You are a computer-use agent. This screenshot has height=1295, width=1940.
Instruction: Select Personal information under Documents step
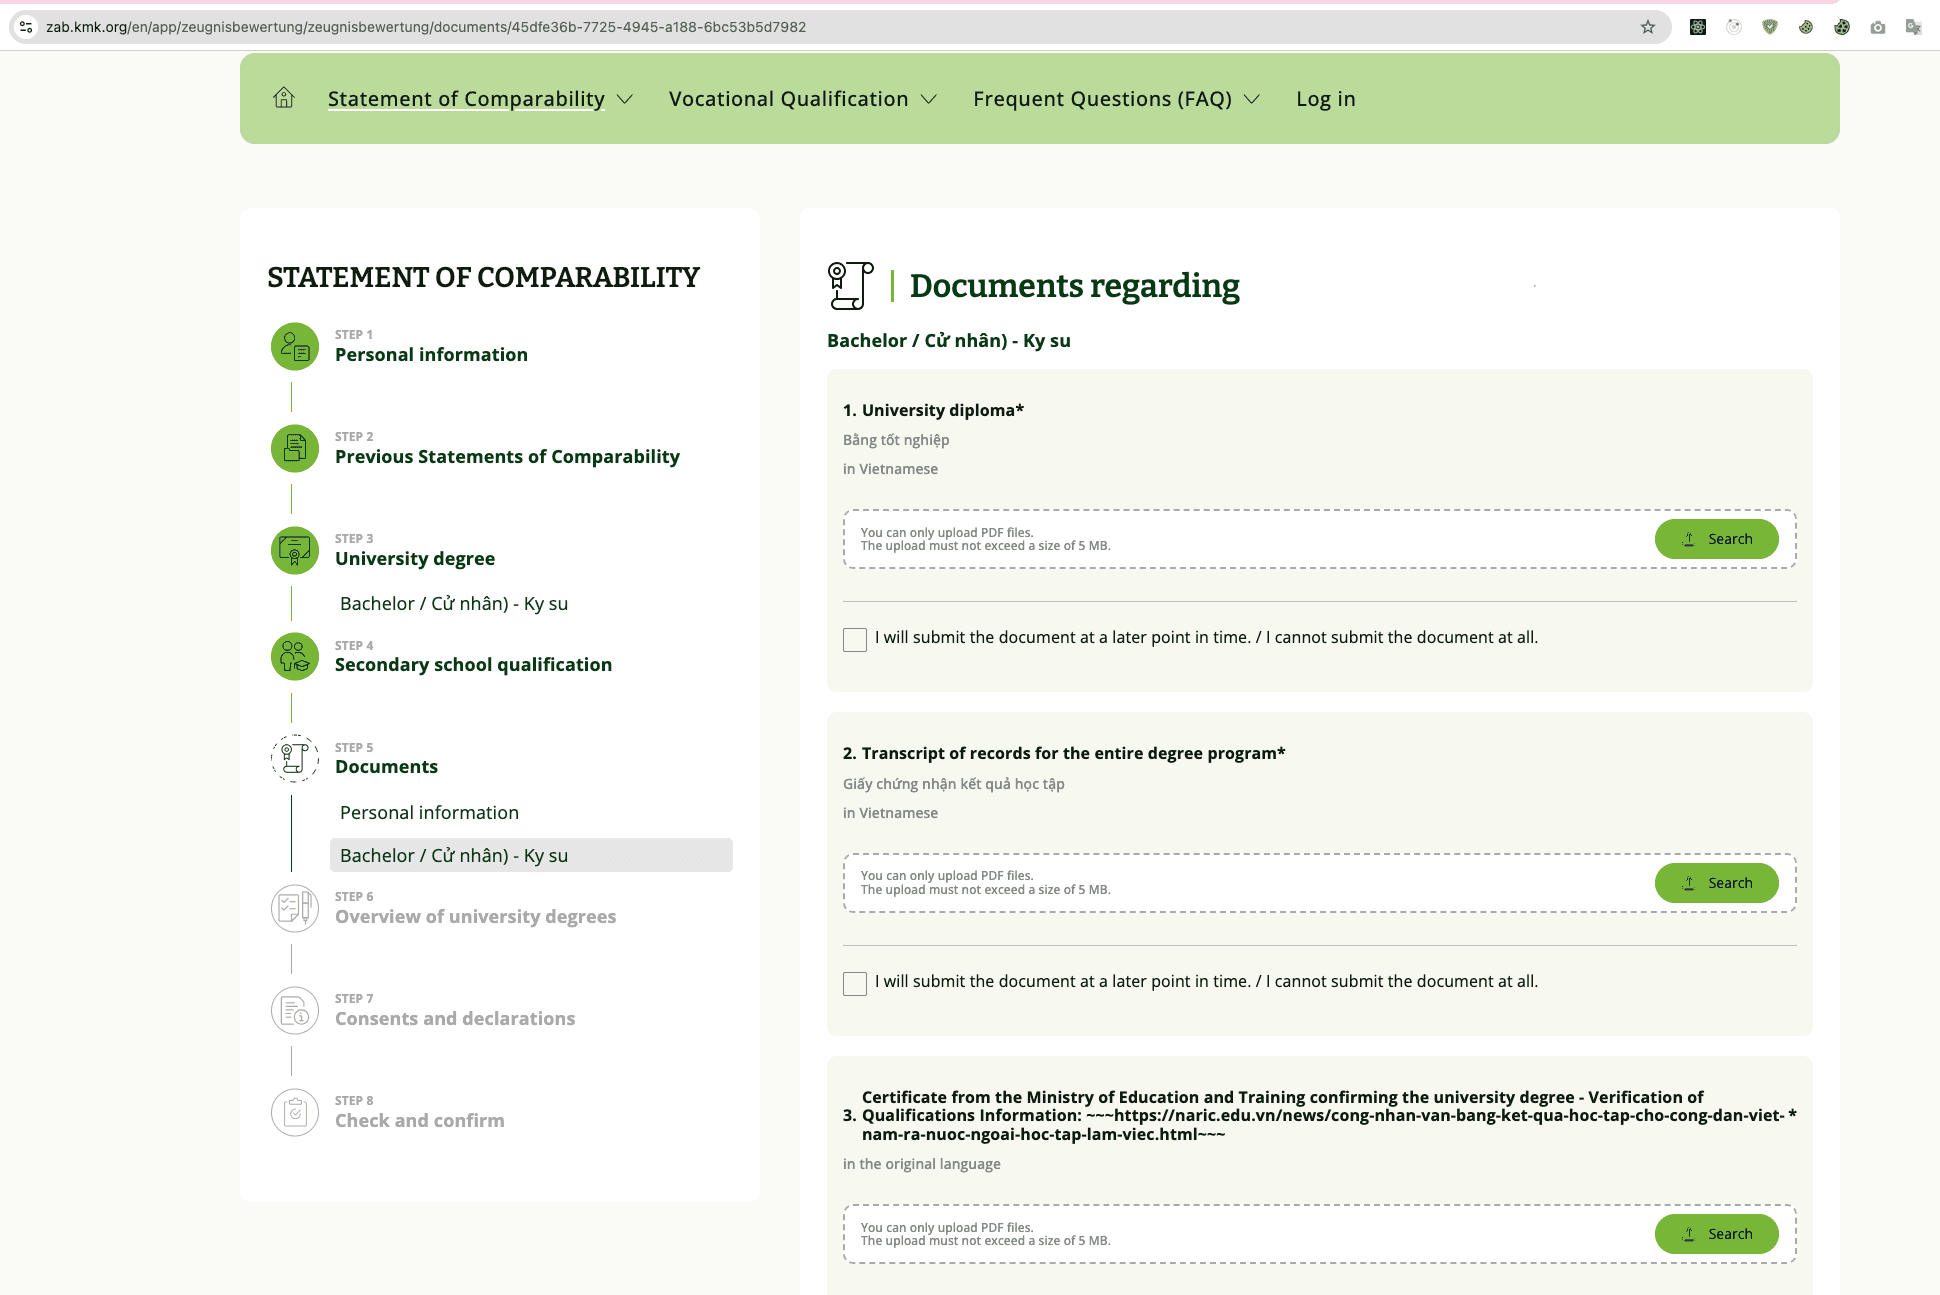point(429,812)
